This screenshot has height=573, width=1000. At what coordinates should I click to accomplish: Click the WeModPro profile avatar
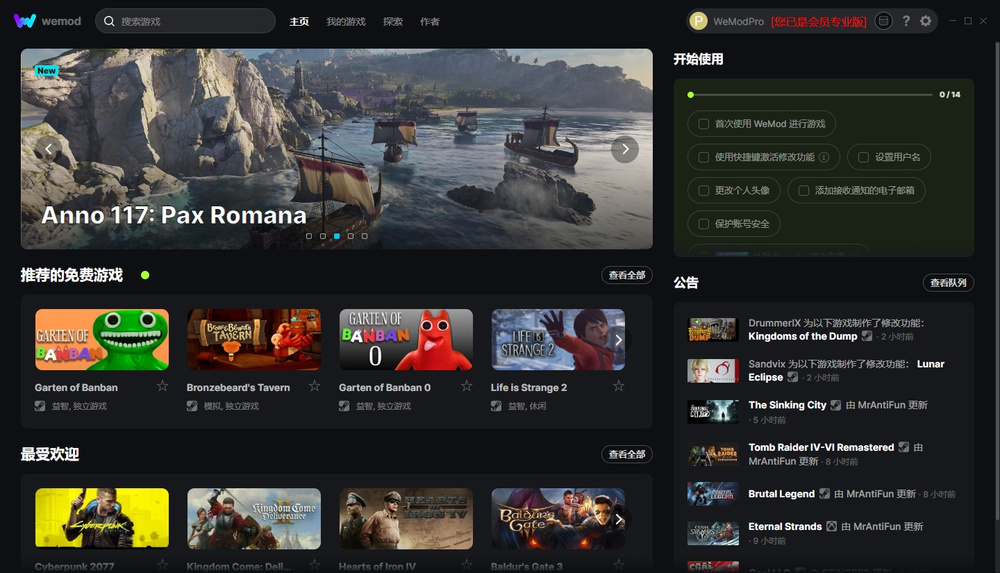coord(699,21)
